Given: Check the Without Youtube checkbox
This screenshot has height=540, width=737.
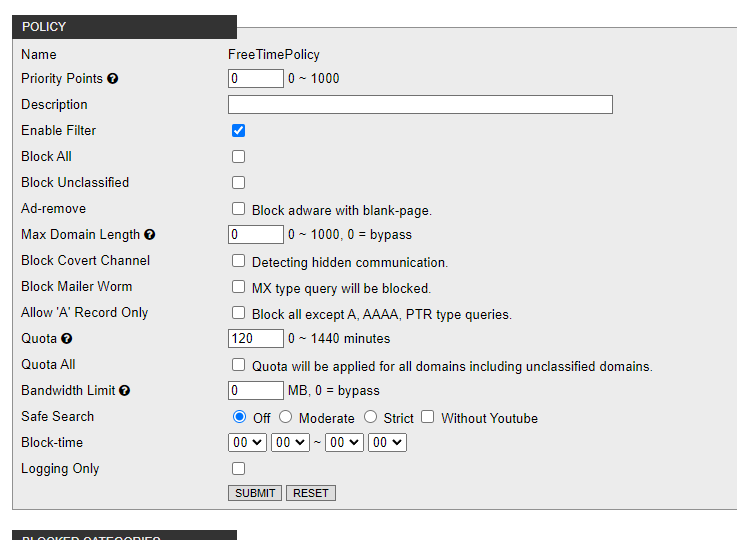Looking at the screenshot, I should pyautogui.click(x=428, y=417).
